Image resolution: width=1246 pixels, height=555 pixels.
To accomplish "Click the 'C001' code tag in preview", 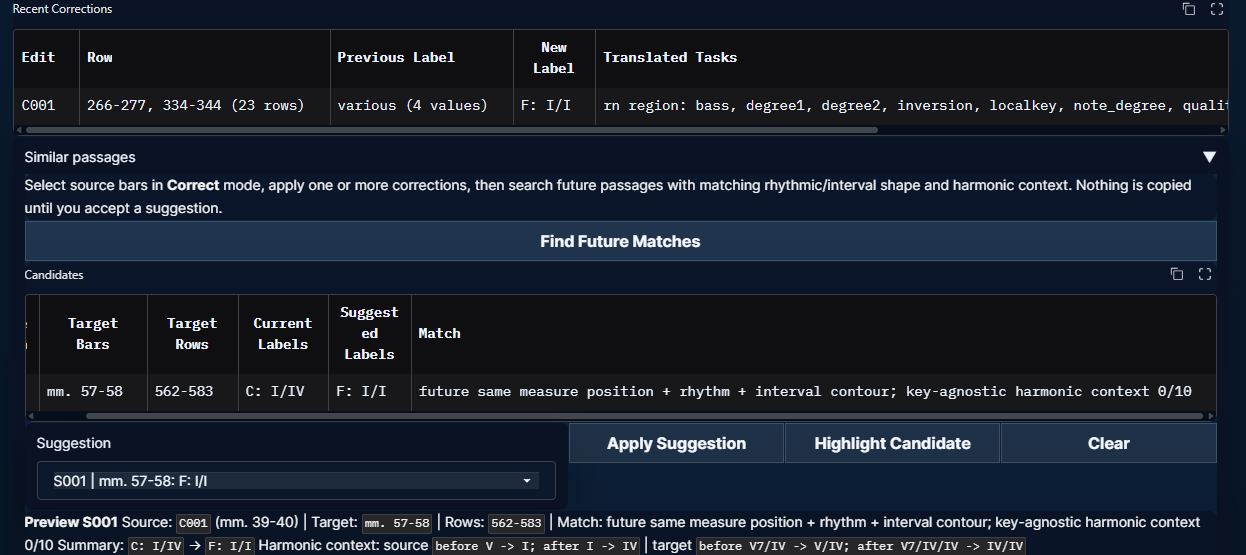I will 194,522.
